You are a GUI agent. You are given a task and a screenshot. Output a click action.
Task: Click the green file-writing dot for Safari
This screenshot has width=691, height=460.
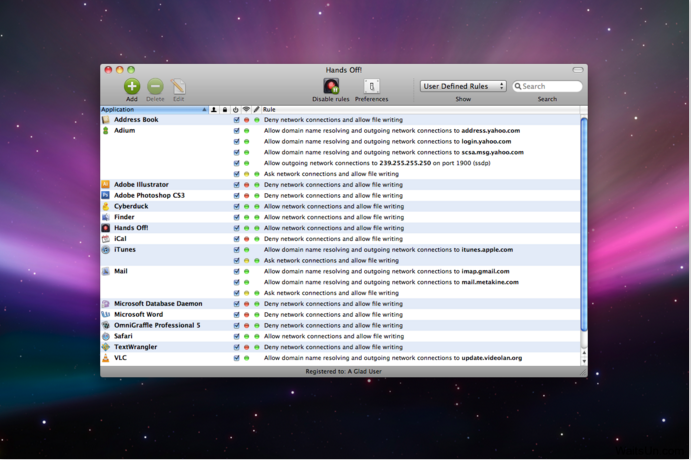click(256, 336)
